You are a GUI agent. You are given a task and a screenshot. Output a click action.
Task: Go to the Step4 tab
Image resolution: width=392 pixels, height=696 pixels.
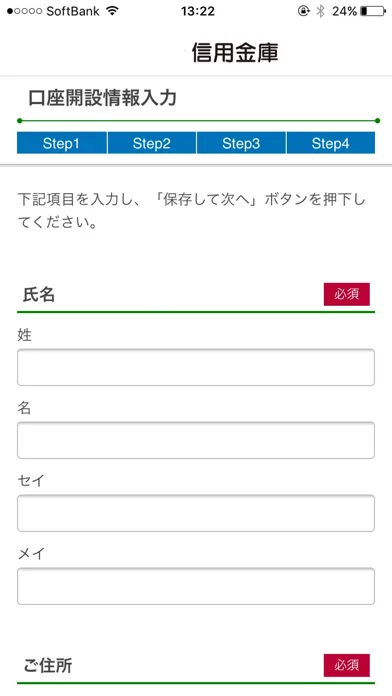tap(331, 143)
